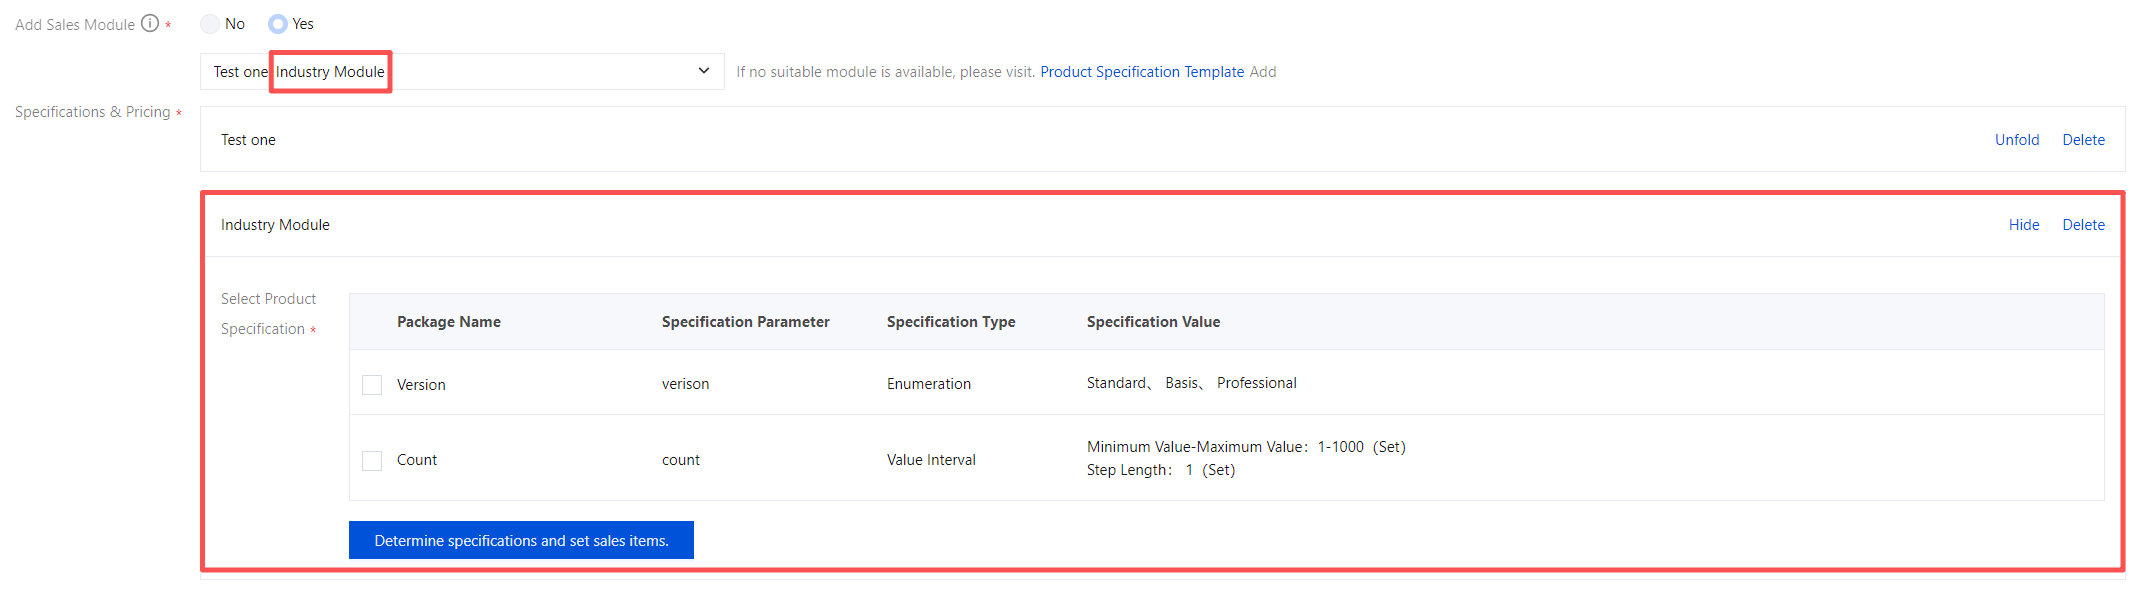Select the No radio button
2135x595 pixels.
tap(210, 24)
